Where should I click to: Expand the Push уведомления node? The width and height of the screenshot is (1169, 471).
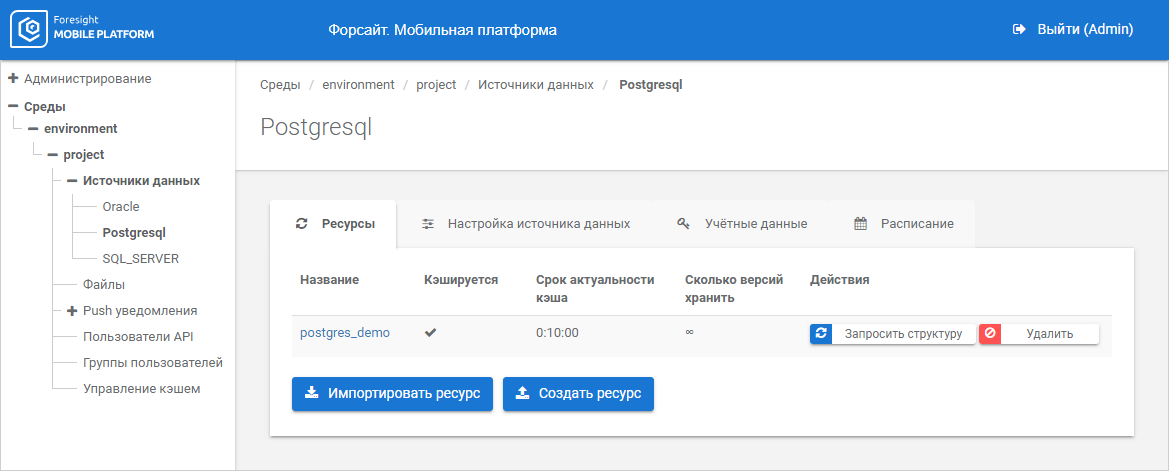(72, 311)
